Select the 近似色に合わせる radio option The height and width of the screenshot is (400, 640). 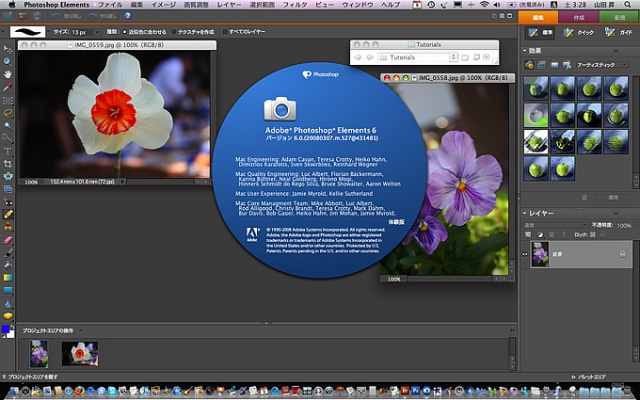[x=124, y=31]
